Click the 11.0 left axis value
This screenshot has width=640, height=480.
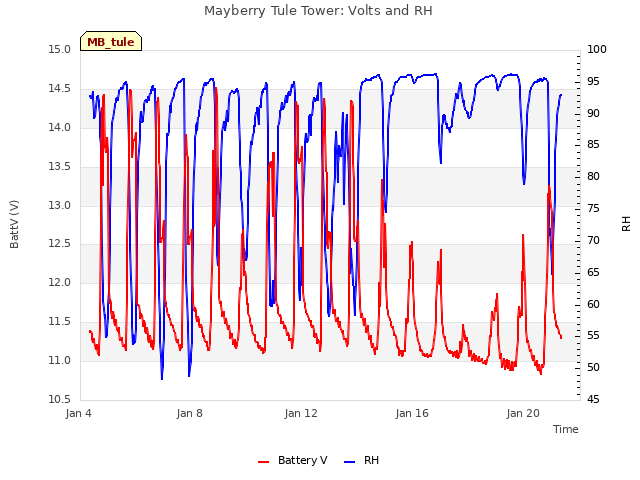pyautogui.click(x=59, y=360)
